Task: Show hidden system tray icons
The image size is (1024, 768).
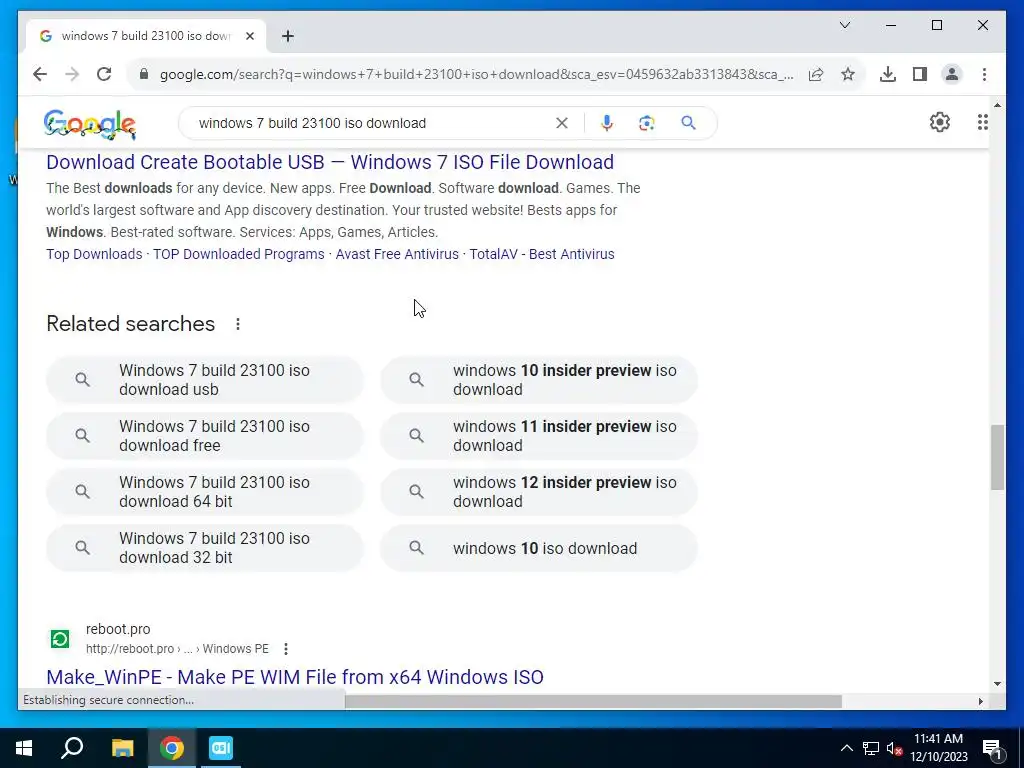Action: [846, 748]
